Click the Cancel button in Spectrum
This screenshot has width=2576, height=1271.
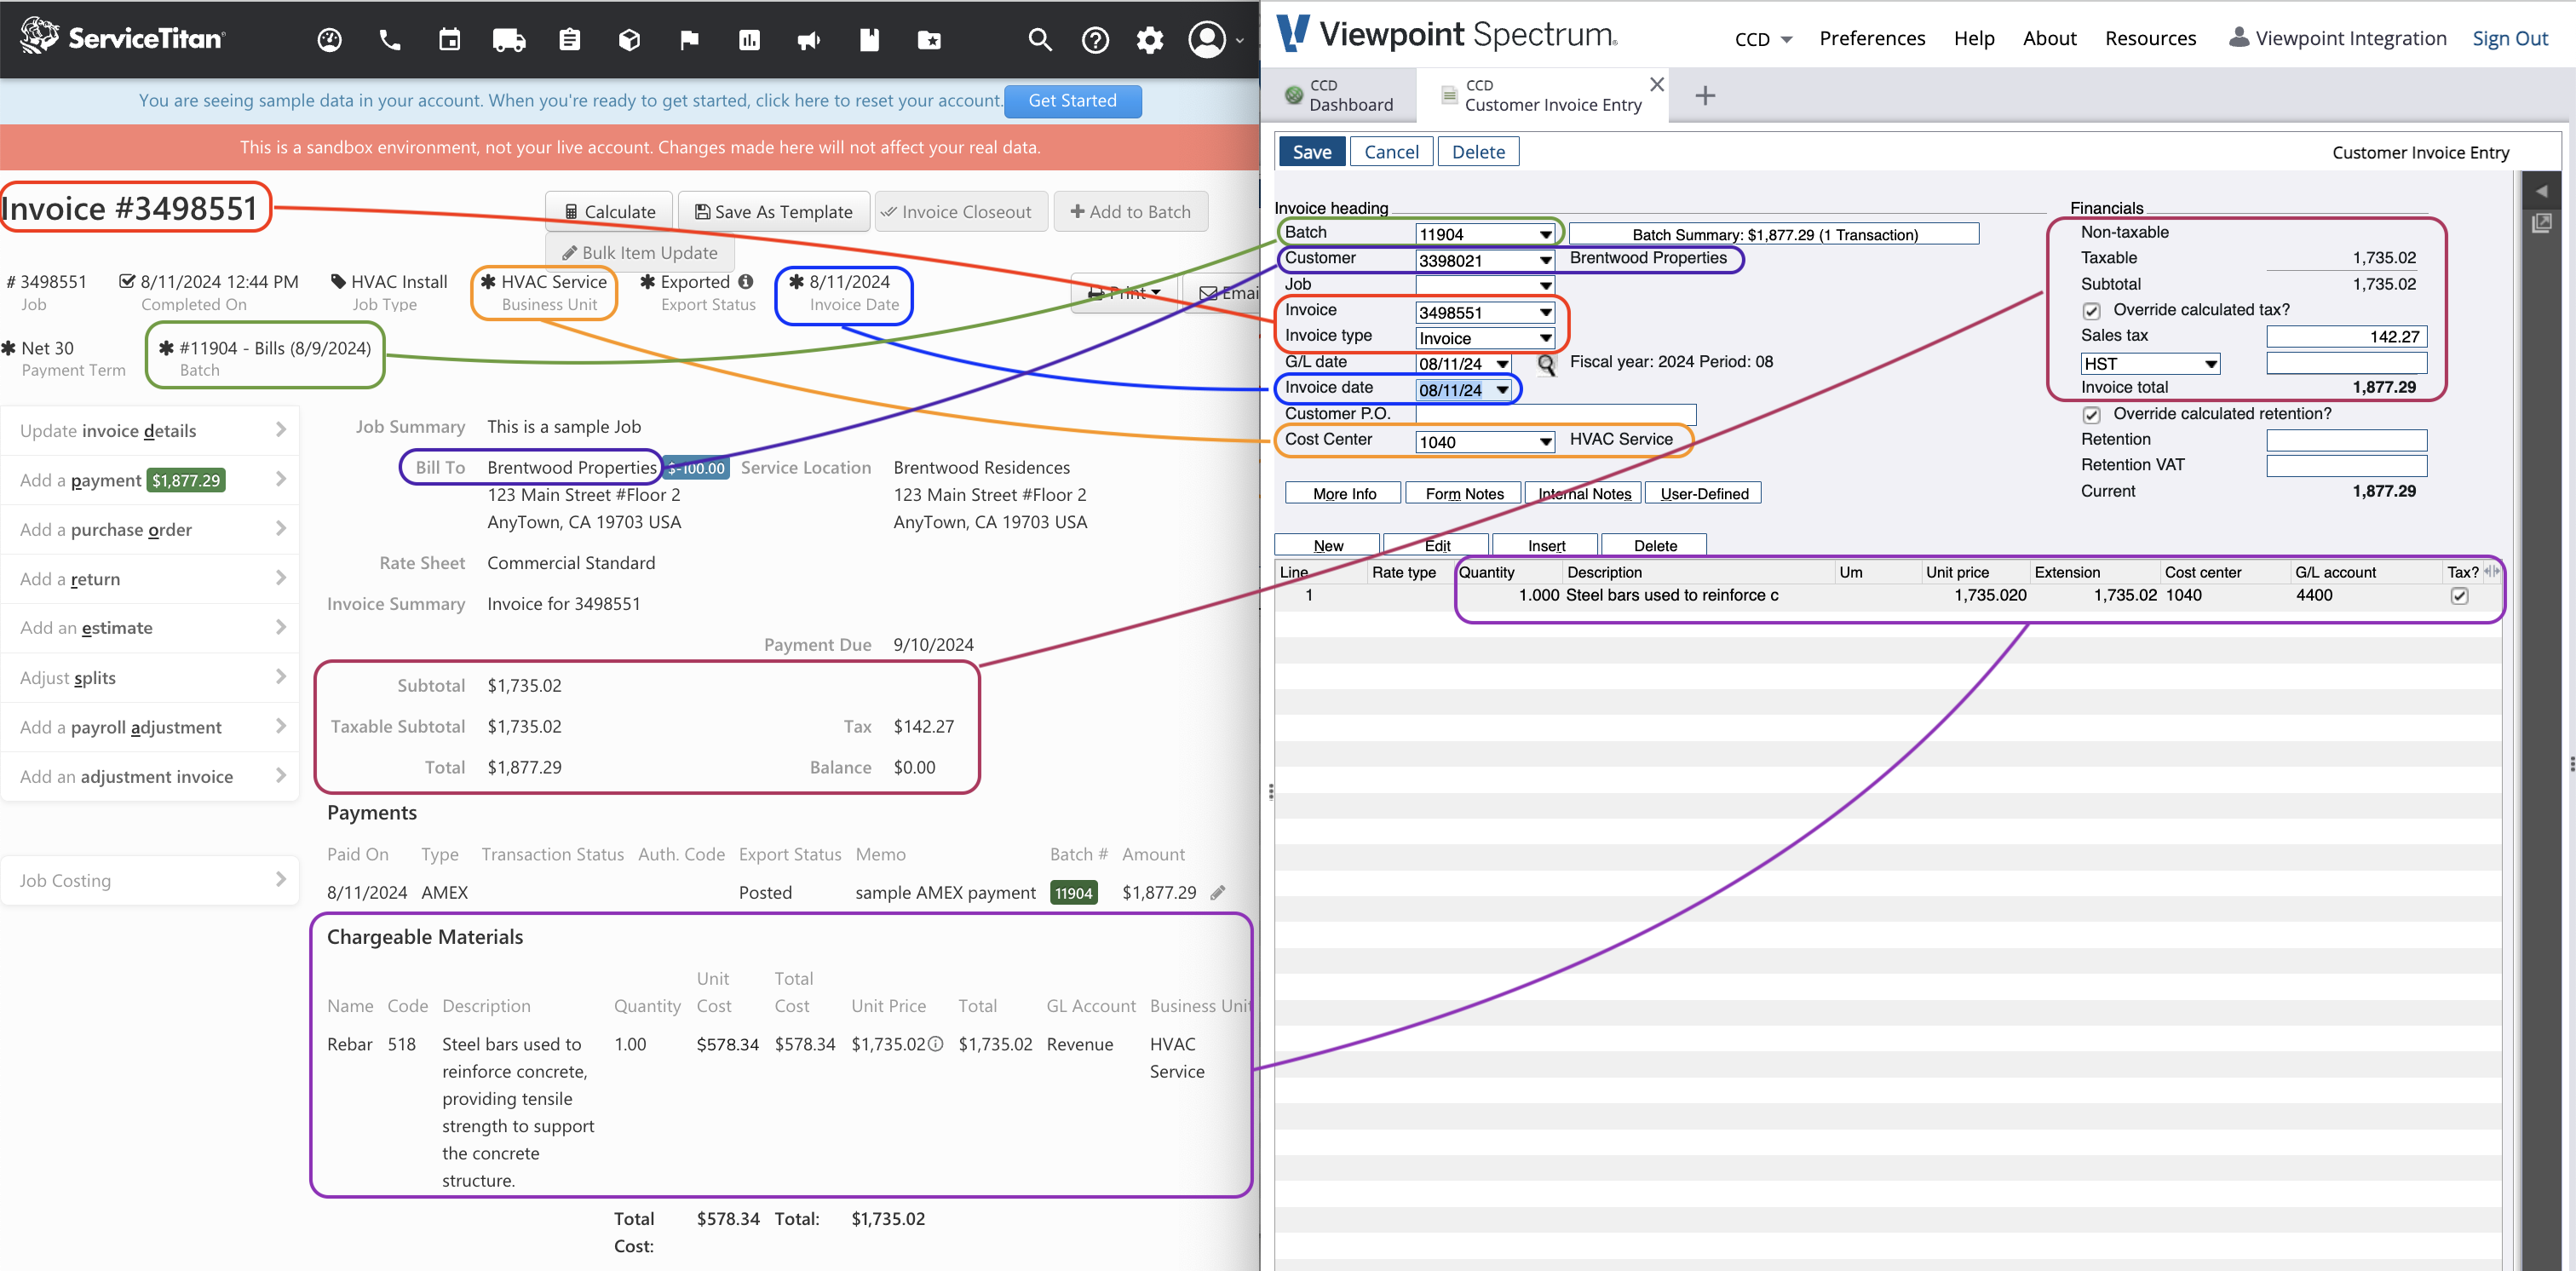coord(1391,152)
